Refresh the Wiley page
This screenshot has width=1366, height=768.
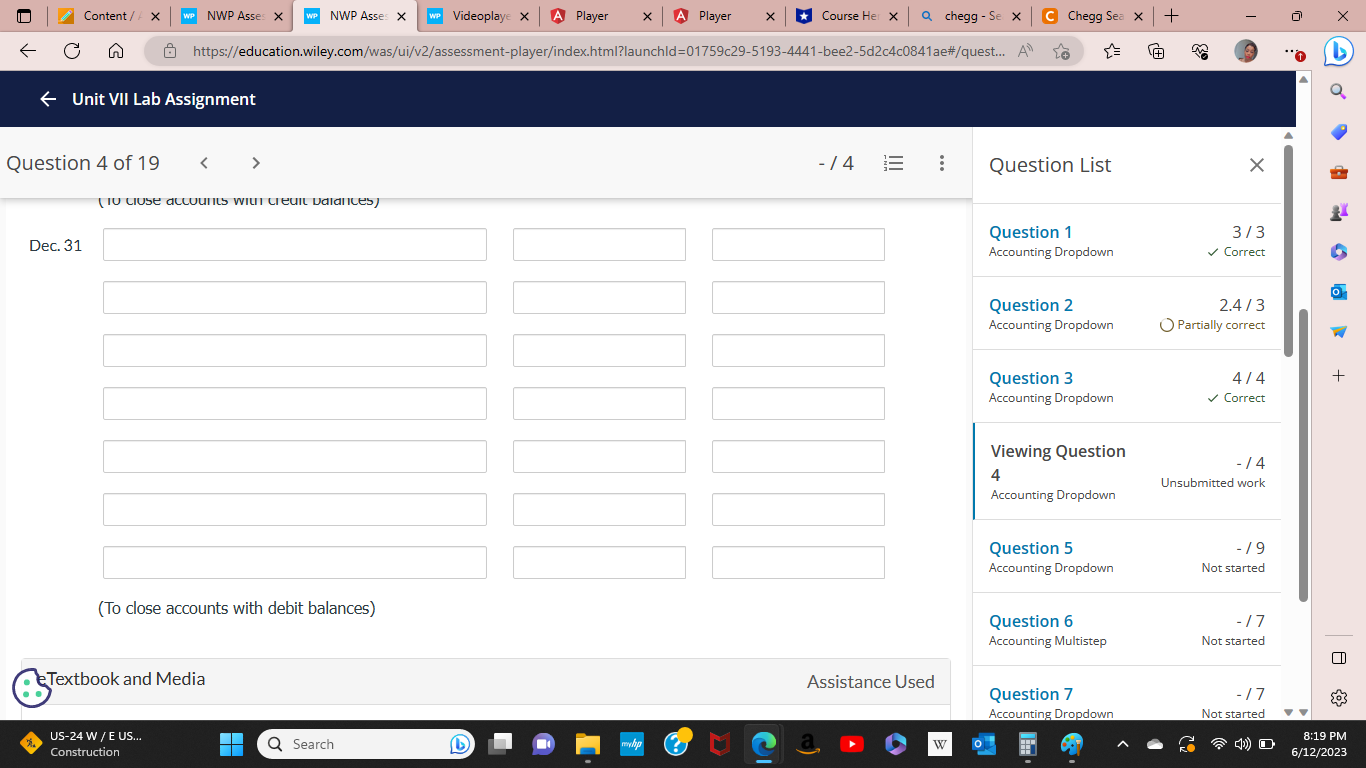point(72,51)
